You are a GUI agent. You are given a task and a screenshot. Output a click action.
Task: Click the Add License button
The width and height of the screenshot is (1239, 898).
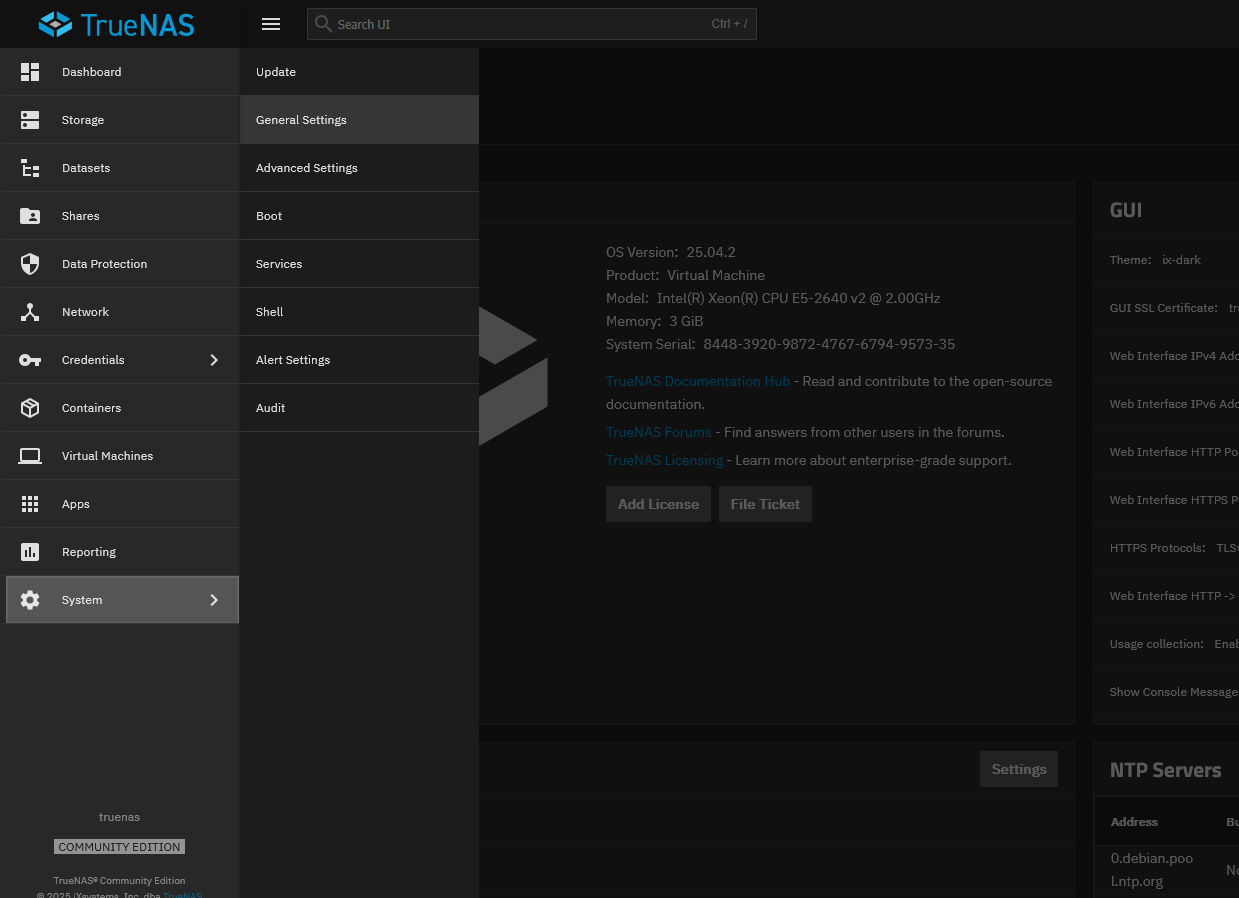click(x=658, y=504)
